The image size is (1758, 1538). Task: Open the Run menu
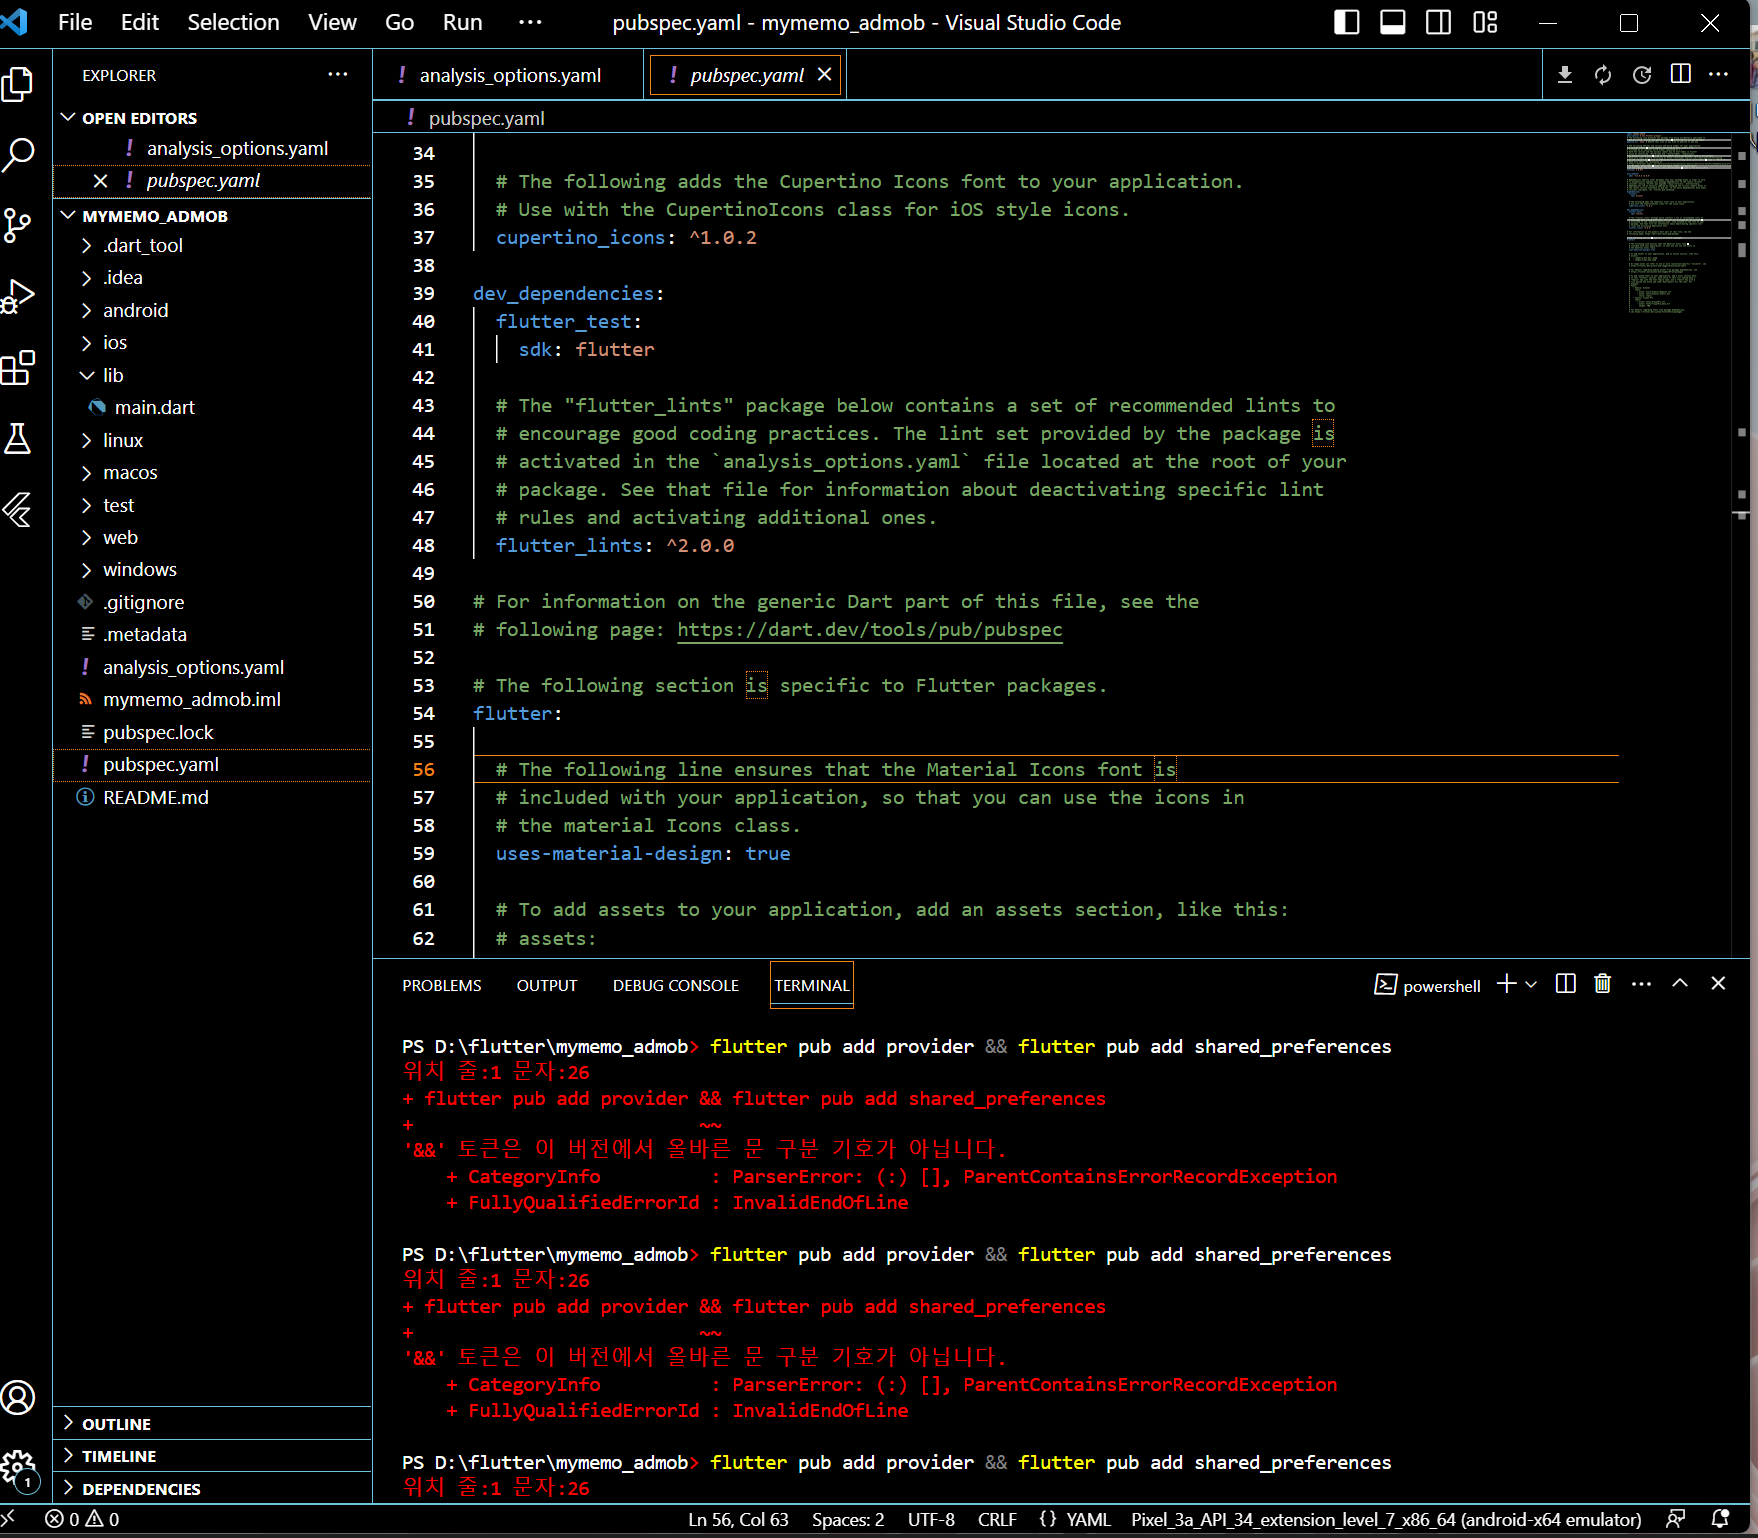coord(462,22)
